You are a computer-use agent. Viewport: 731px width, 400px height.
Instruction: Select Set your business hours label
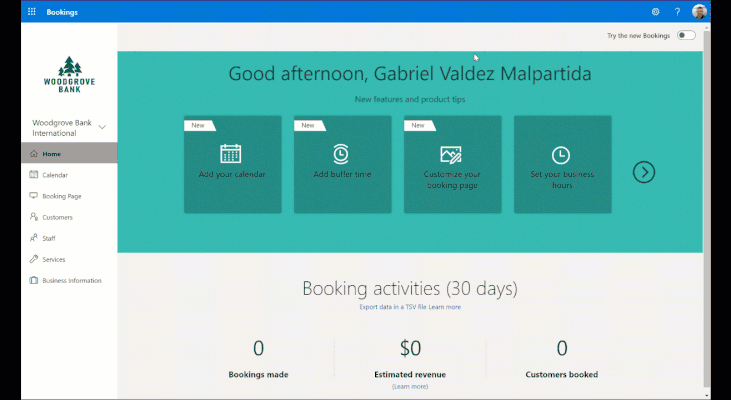pyautogui.click(x=562, y=180)
